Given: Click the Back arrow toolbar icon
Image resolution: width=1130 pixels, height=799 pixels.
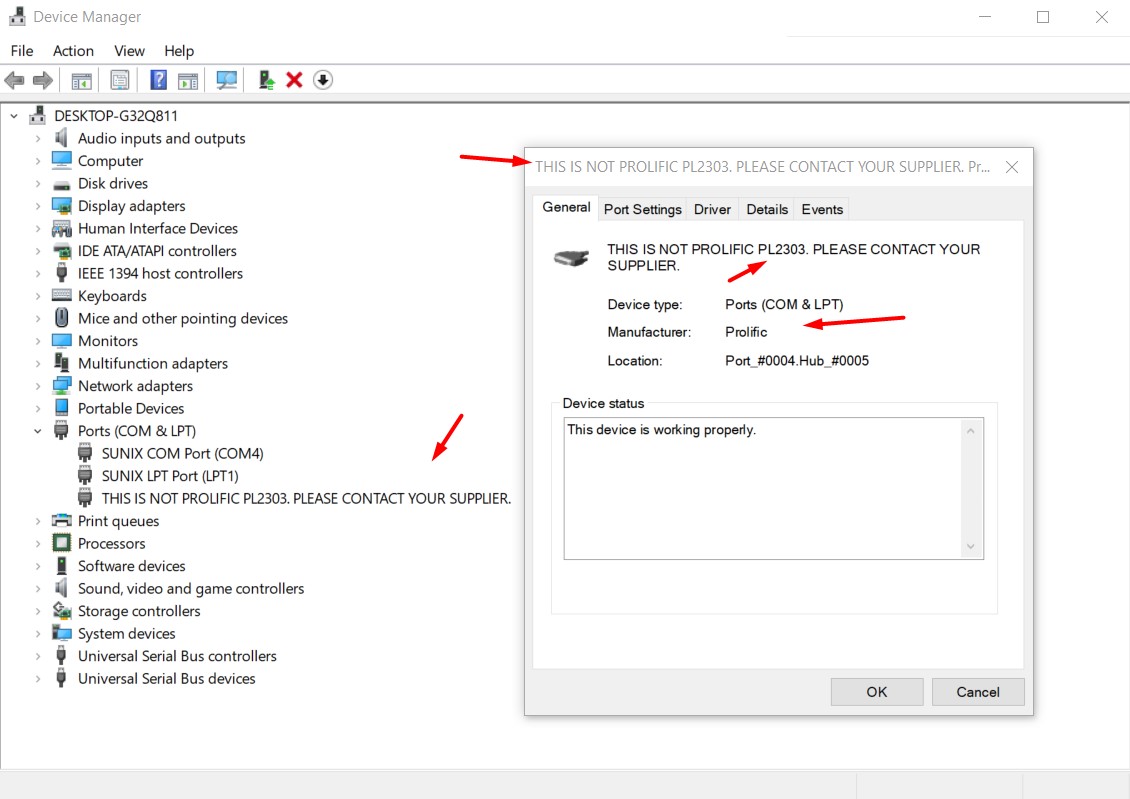Looking at the screenshot, I should tap(14, 80).
